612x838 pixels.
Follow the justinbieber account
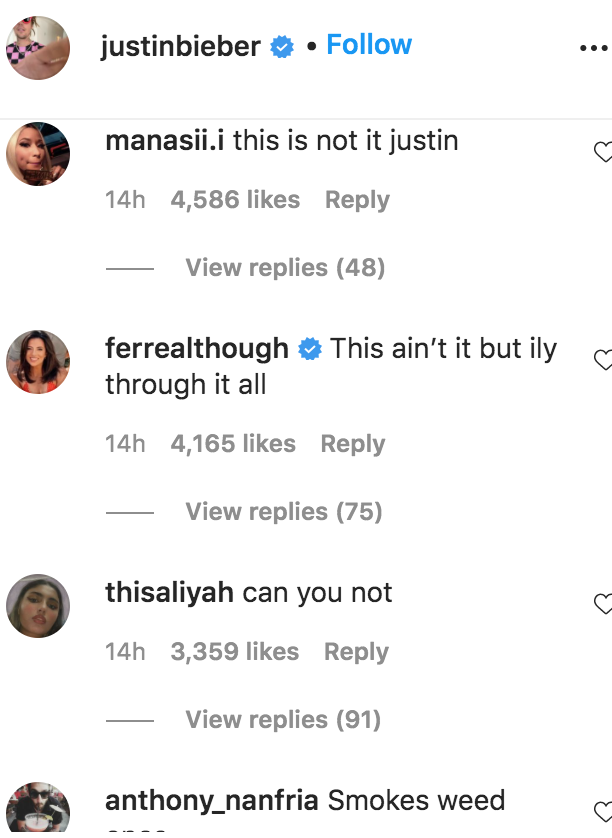point(369,44)
